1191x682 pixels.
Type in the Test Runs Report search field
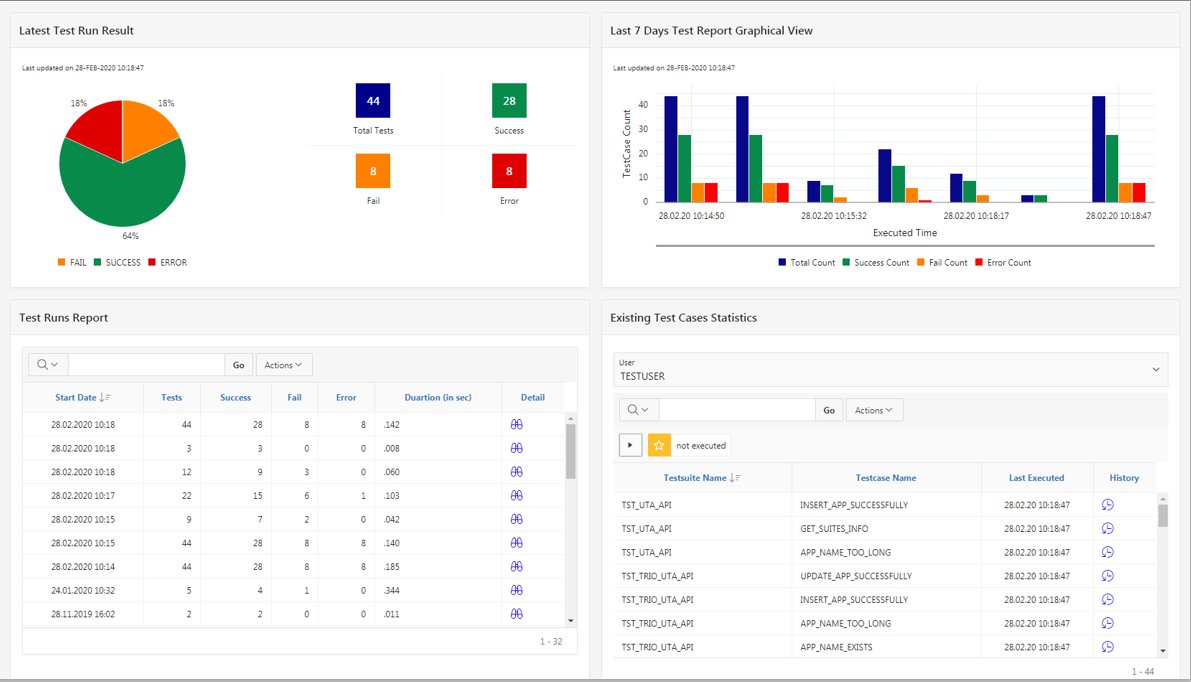coord(145,364)
